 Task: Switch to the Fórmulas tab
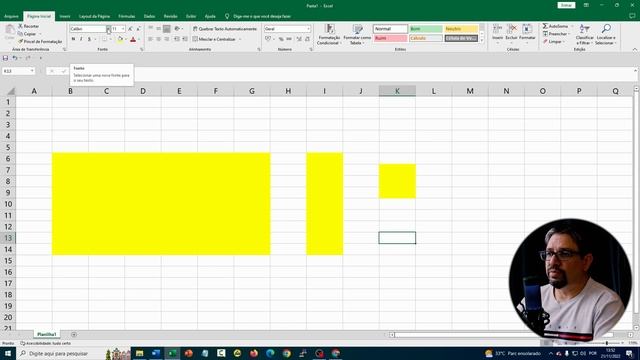click(x=127, y=16)
